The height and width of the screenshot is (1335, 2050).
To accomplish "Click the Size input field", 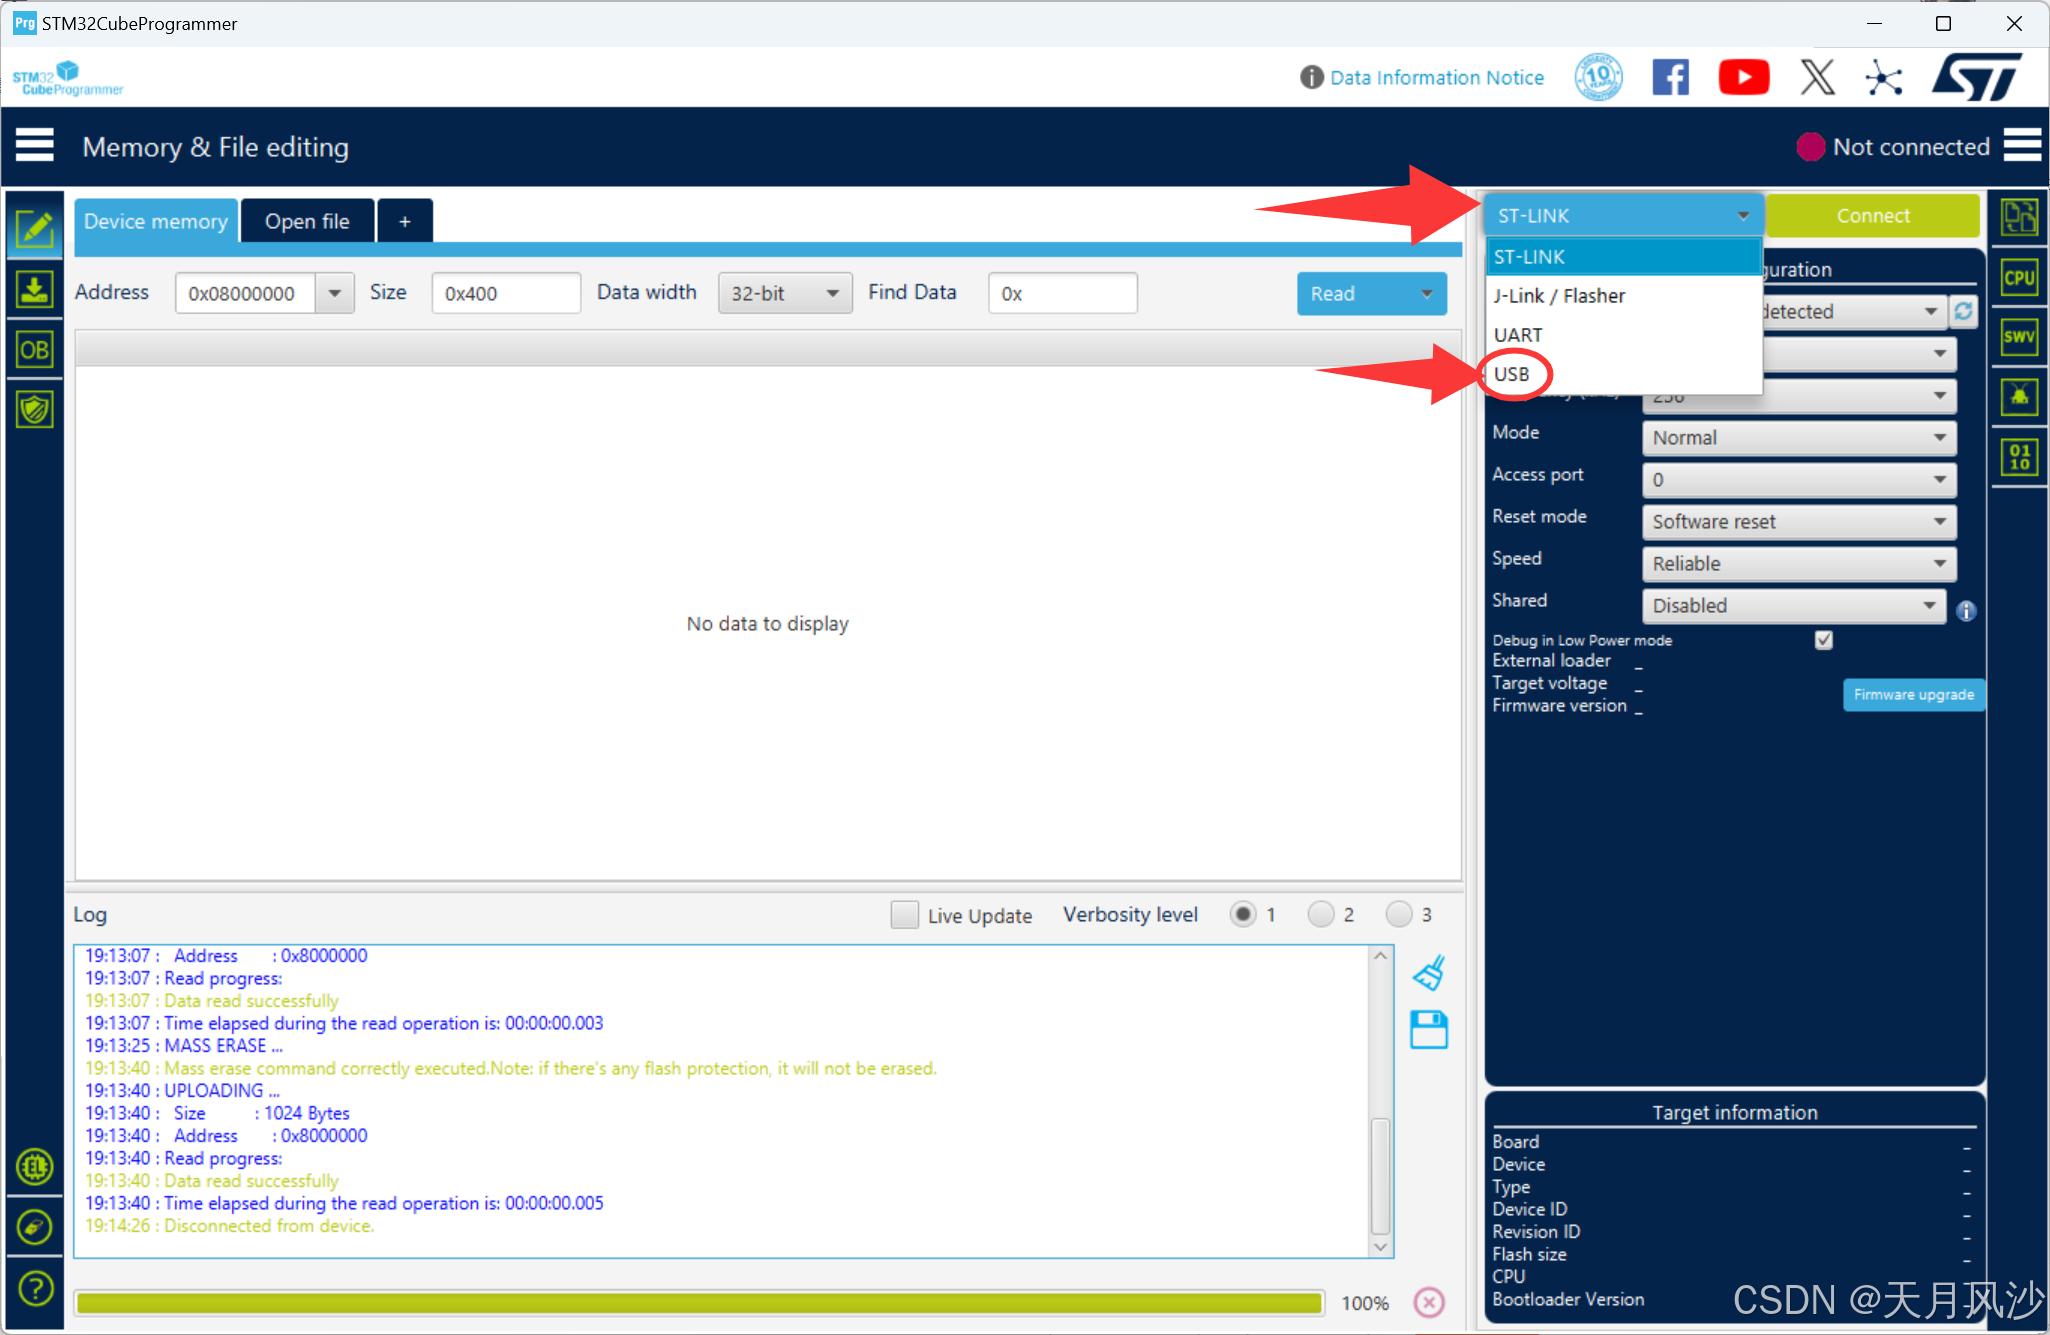I will pos(505,294).
